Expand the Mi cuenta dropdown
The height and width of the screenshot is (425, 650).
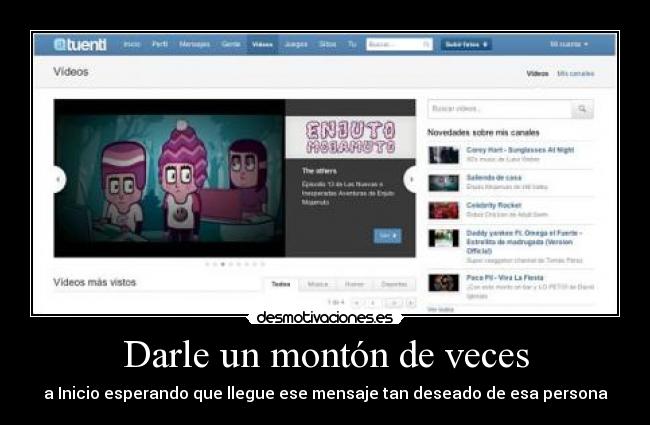[x=569, y=44]
